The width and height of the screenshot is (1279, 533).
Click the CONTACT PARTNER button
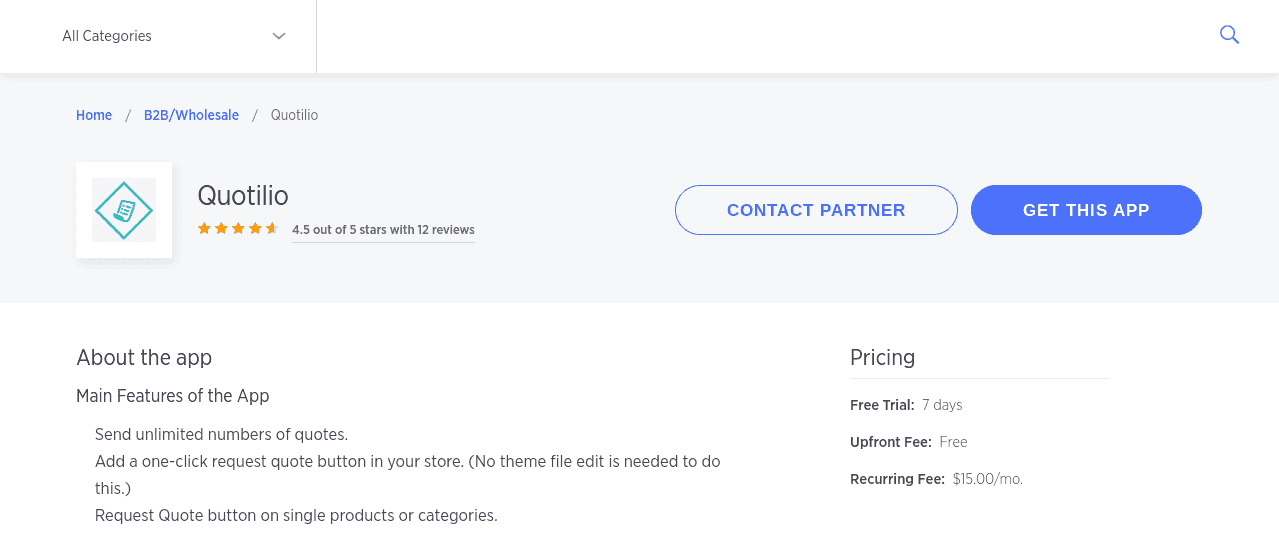(x=816, y=210)
